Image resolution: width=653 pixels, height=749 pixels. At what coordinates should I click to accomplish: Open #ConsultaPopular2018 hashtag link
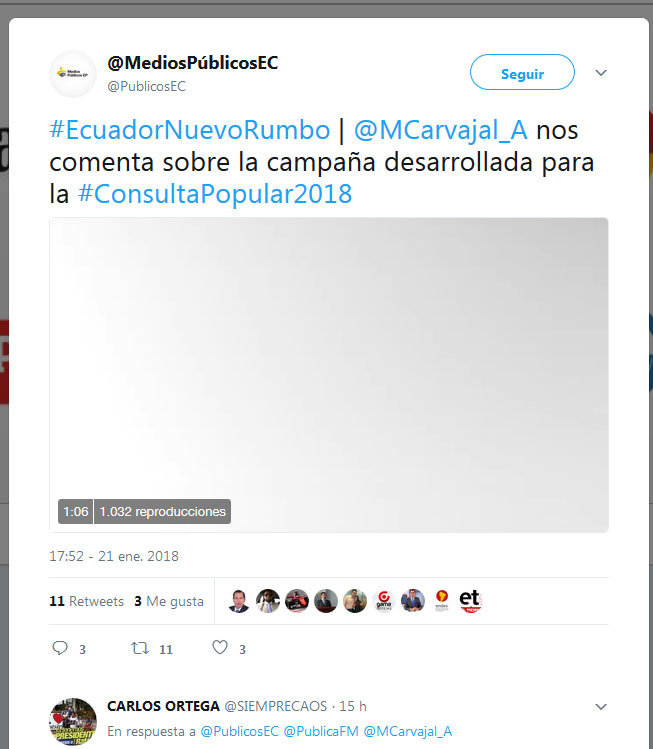215,194
